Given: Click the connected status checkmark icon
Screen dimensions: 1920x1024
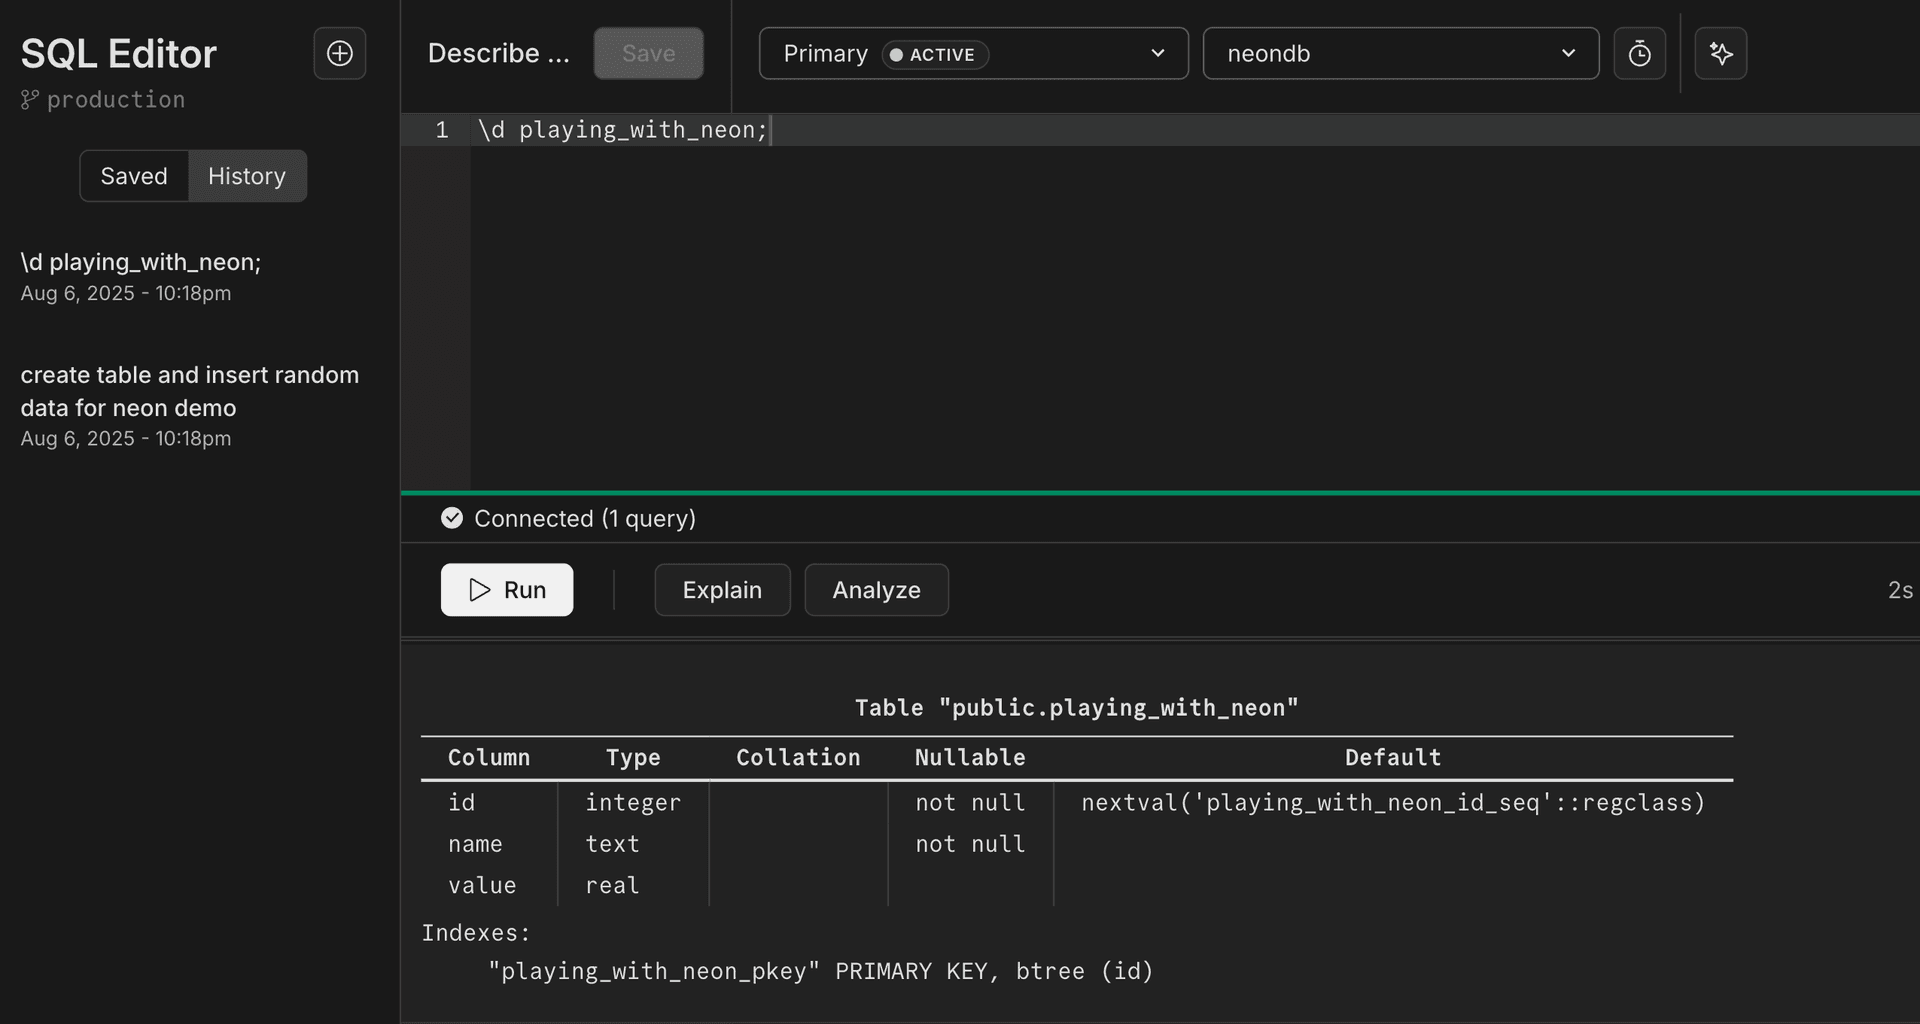Looking at the screenshot, I should point(451,518).
